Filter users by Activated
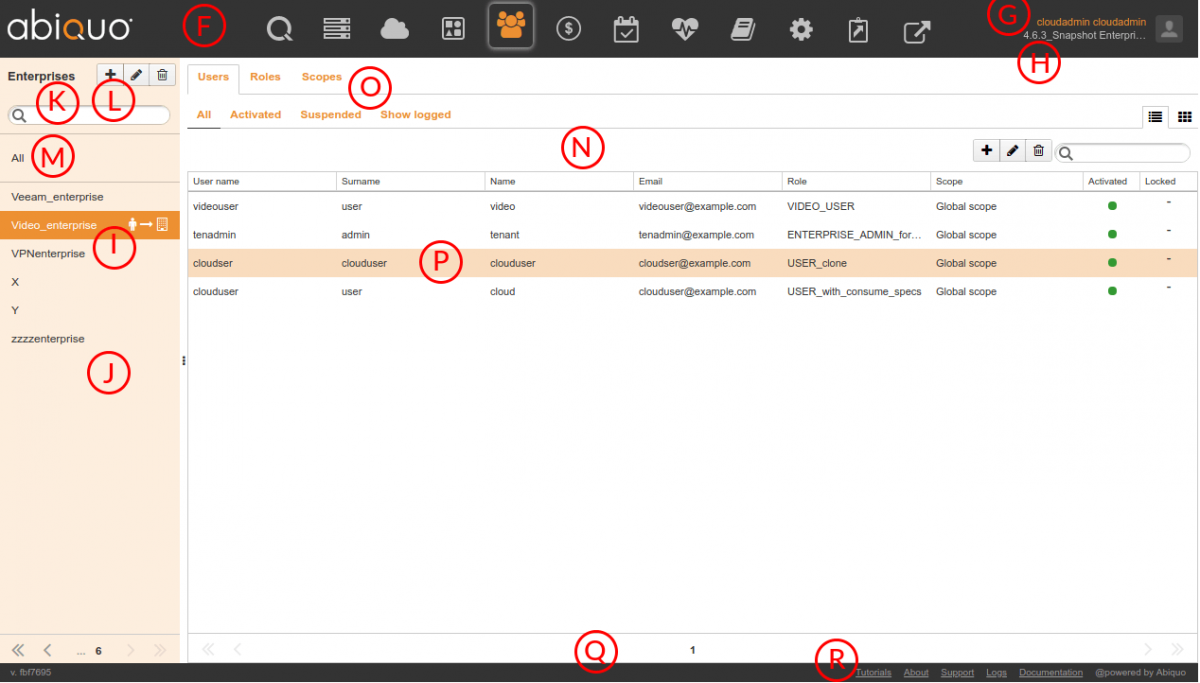Screen dimensions: 1200x683 255,115
